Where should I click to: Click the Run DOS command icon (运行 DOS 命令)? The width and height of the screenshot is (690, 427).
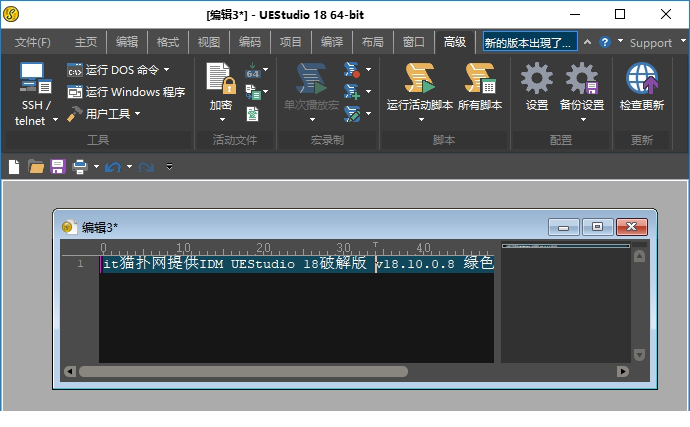click(74, 70)
